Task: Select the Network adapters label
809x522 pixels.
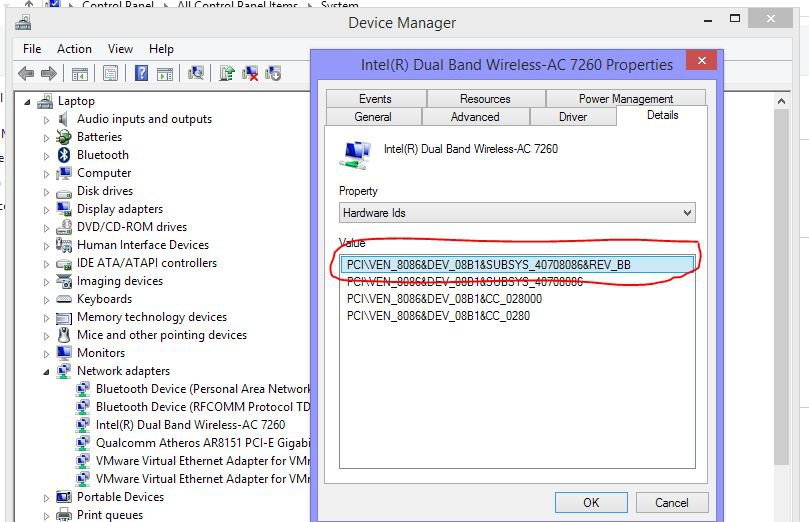Action: (123, 371)
